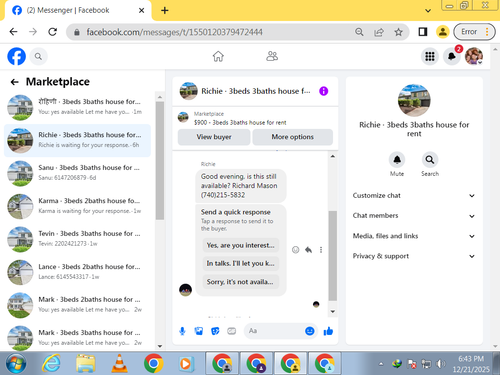Open Facebook search magnifier icon
The image size is (500, 375).
38,56
